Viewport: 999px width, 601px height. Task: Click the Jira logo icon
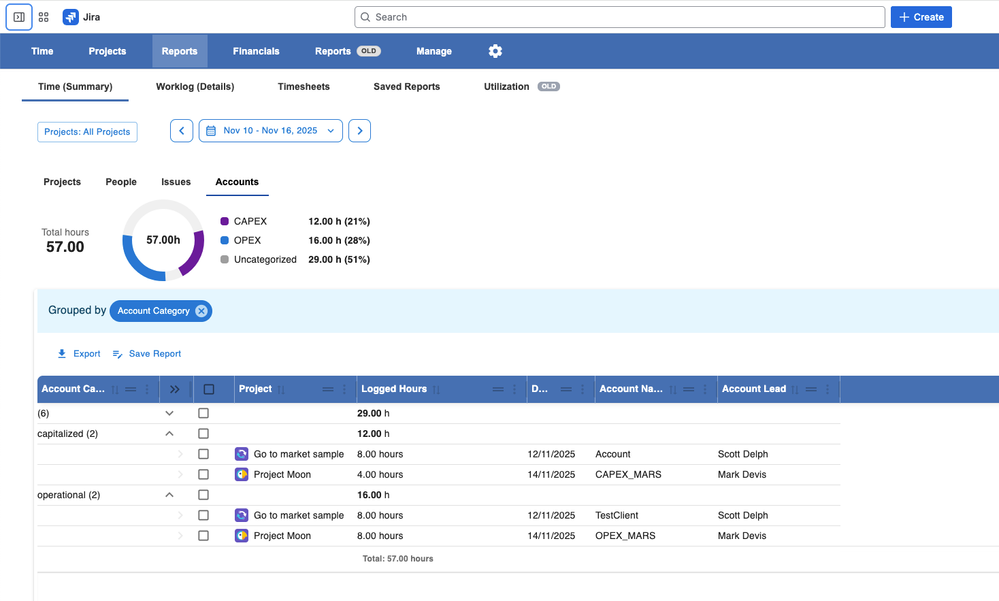tap(71, 17)
